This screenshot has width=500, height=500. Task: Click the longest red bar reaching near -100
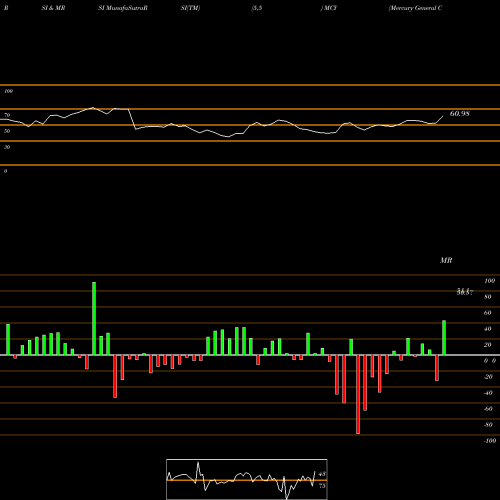pos(358,394)
